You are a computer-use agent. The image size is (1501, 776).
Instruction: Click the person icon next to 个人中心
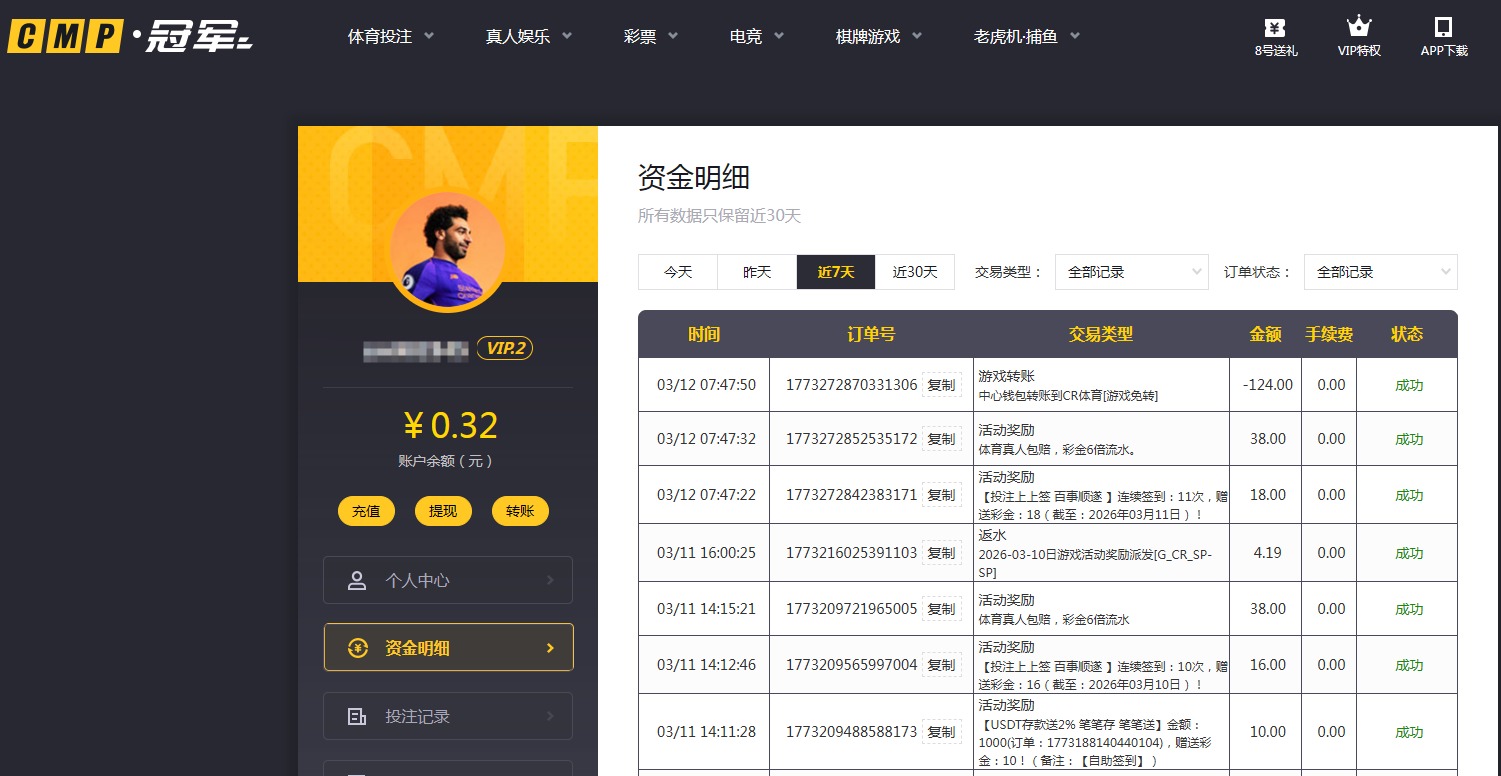[x=357, y=580]
